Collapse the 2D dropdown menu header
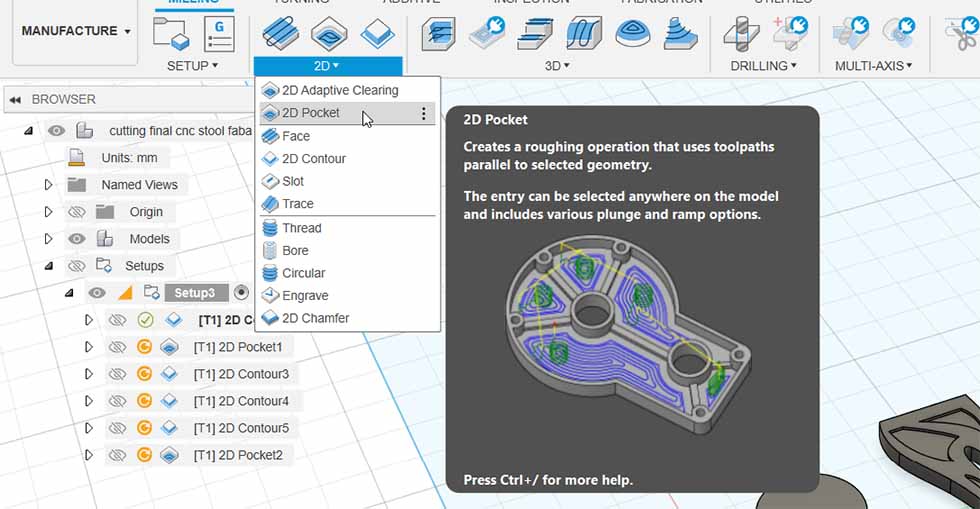The image size is (980, 509). click(x=328, y=66)
